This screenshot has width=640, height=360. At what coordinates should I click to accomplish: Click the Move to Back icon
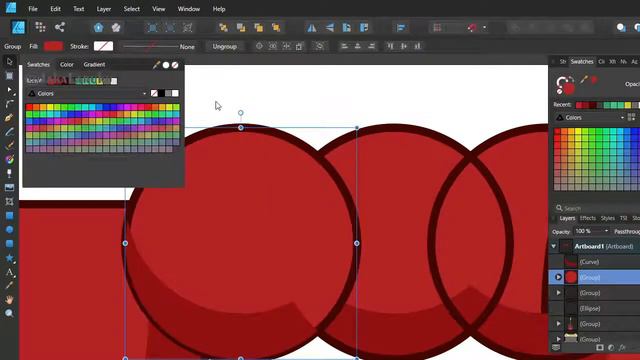coord(223,27)
